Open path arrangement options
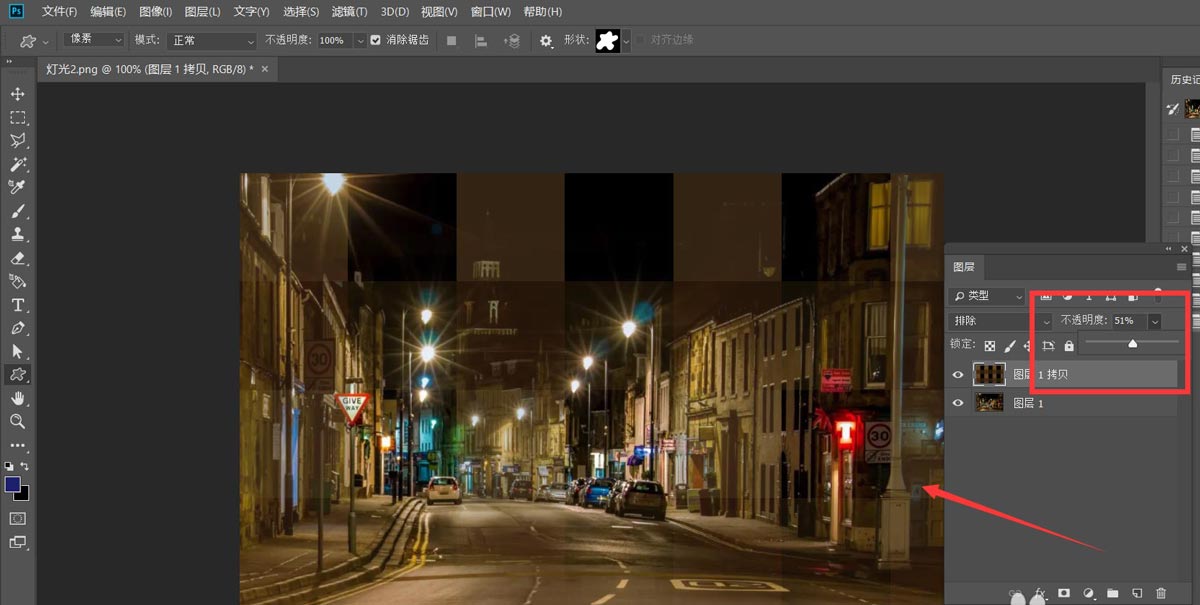 [x=512, y=40]
